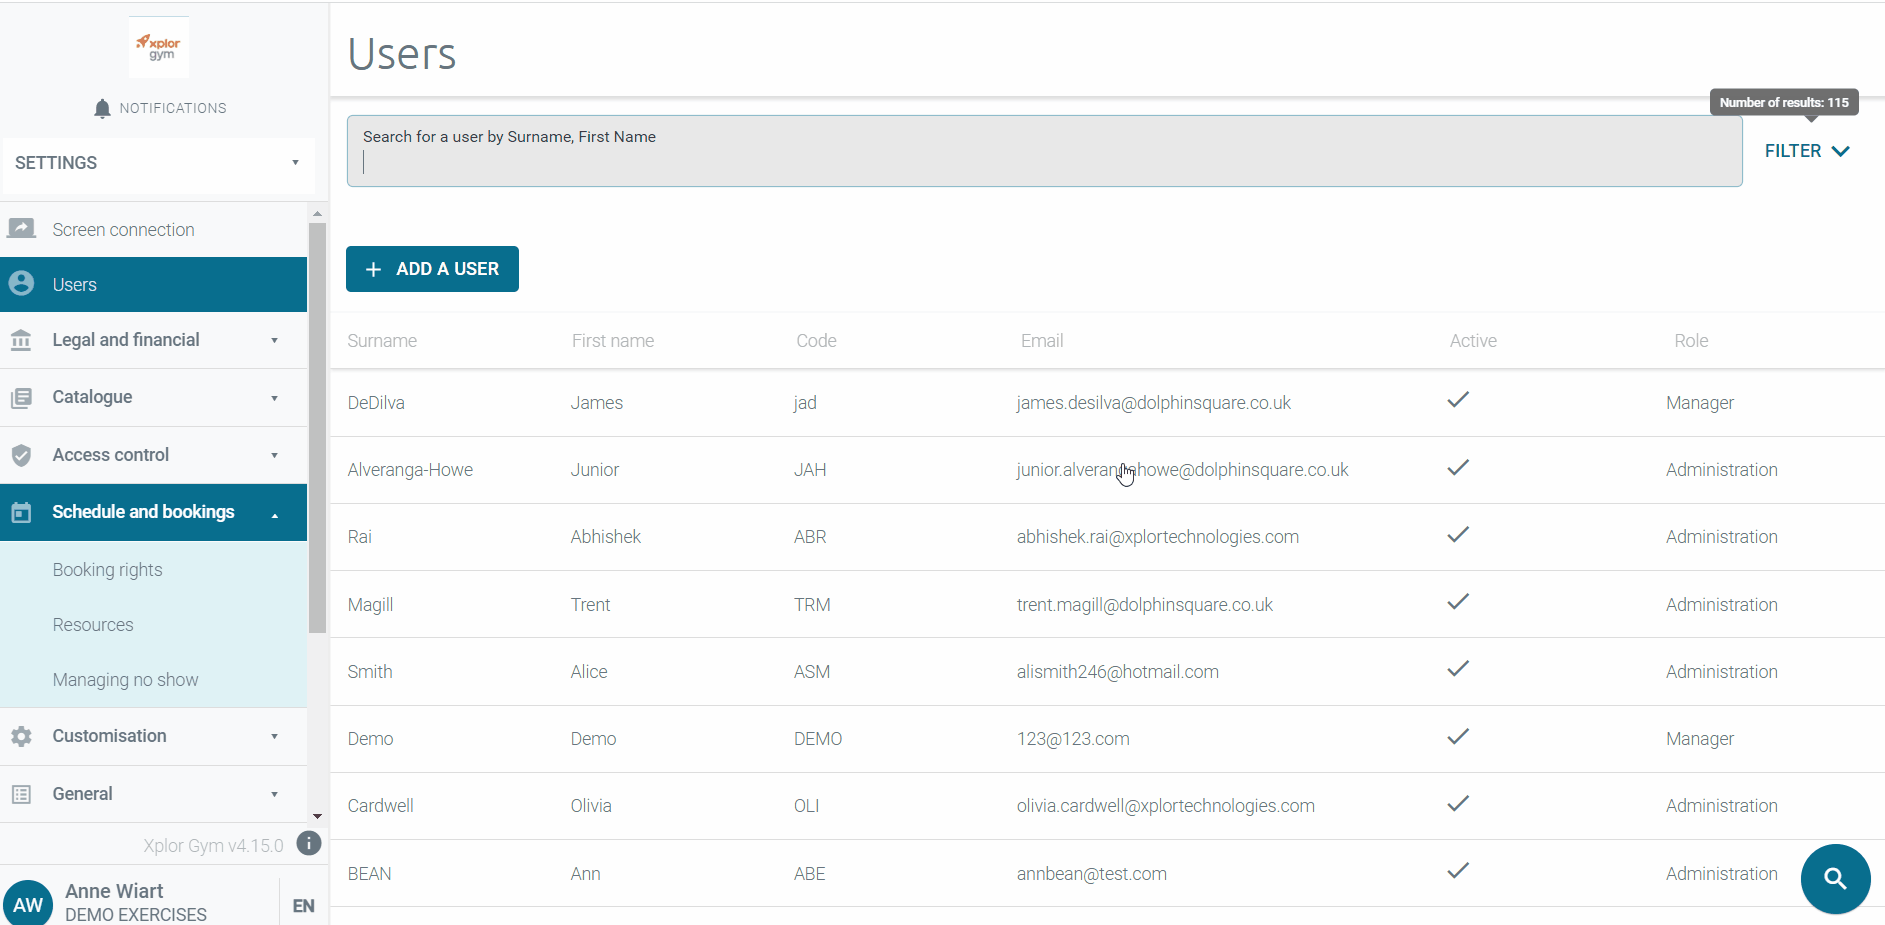The image size is (1885, 925).
Task: Collapse Schedule and bookings arrow
Action: (x=274, y=514)
